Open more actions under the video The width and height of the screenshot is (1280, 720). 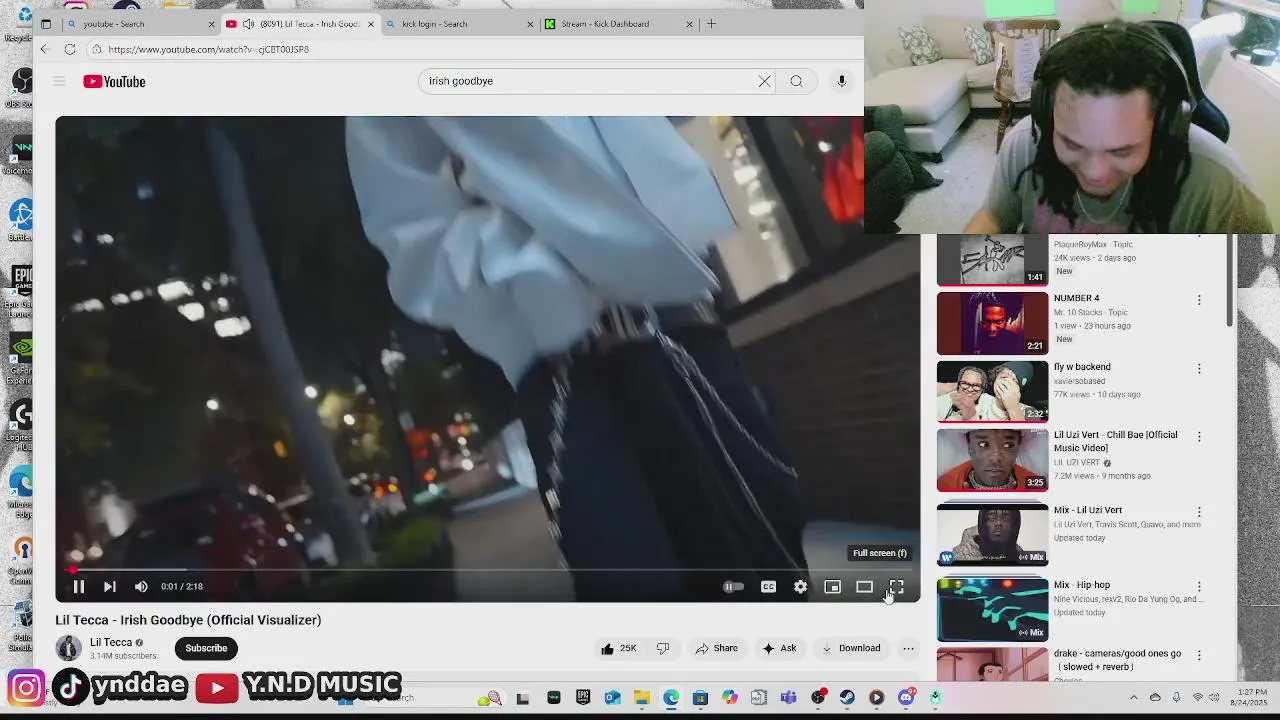pyautogui.click(x=908, y=648)
